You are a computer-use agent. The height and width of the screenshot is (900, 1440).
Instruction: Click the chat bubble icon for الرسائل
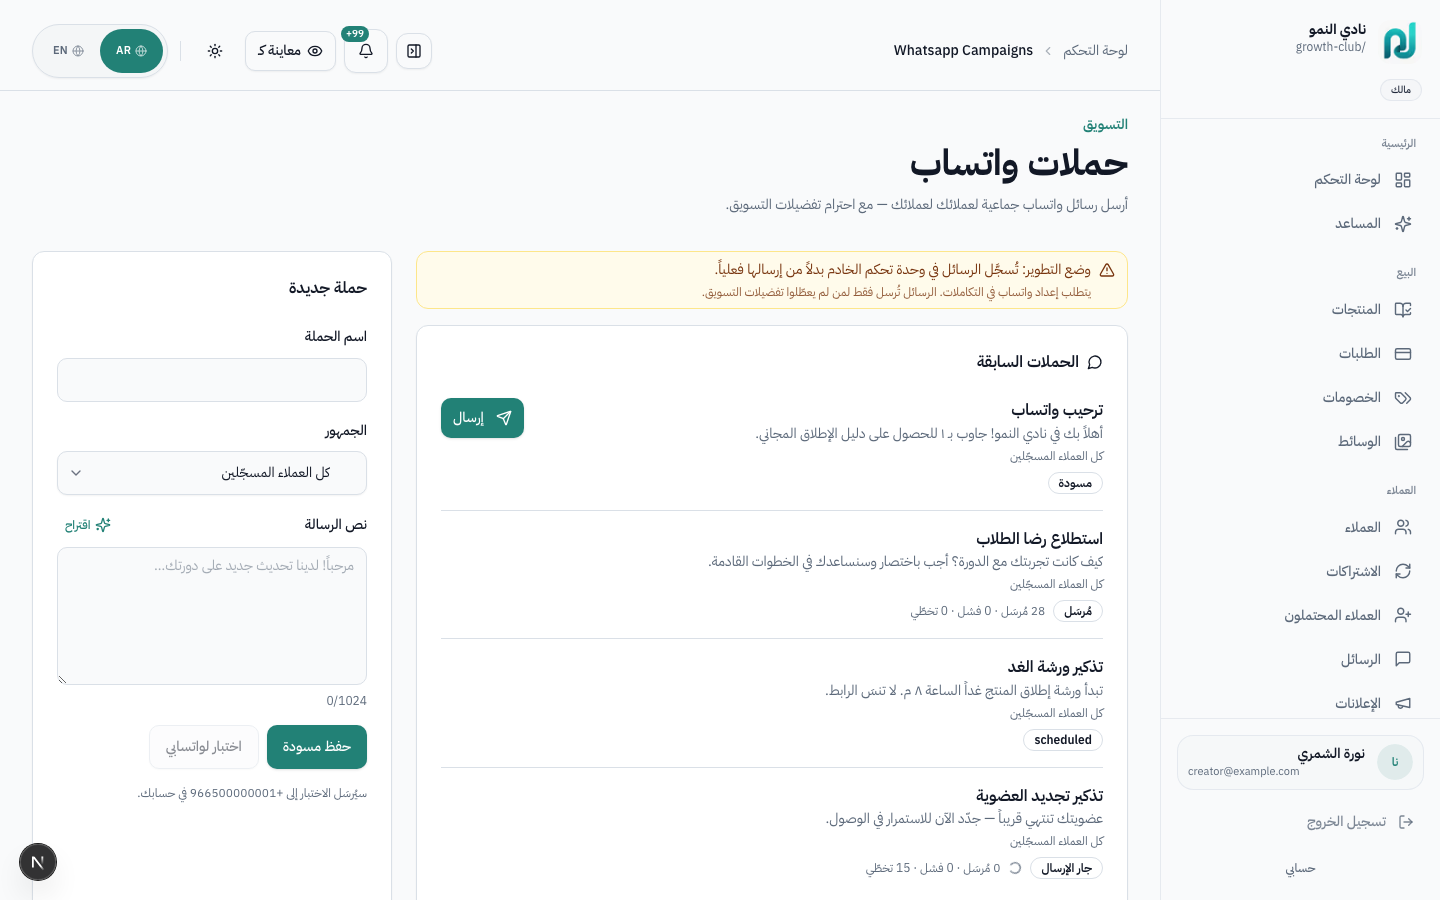point(1403,660)
